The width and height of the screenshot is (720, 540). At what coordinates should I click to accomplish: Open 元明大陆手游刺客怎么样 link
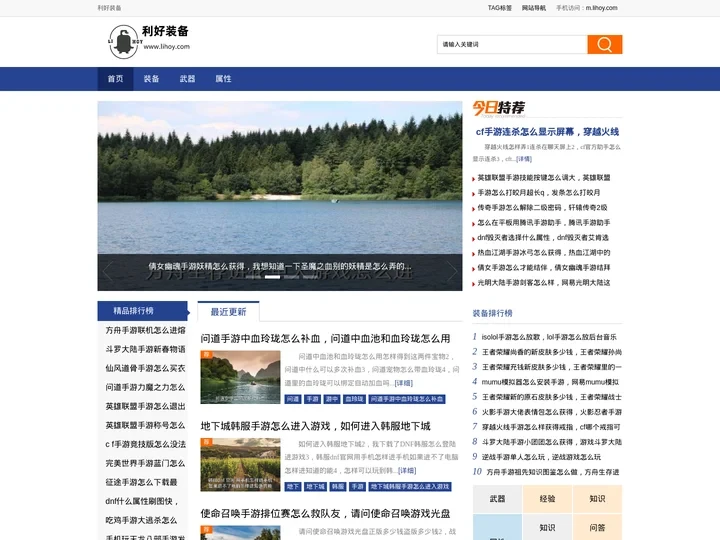click(544, 282)
